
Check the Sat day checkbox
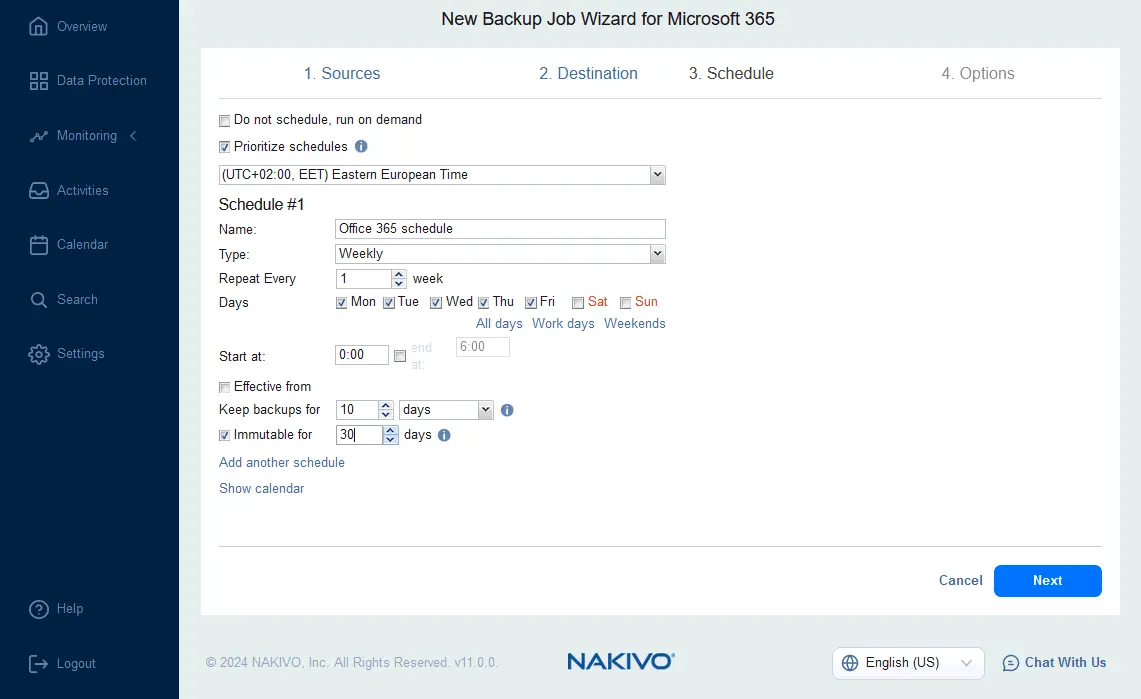pos(578,303)
